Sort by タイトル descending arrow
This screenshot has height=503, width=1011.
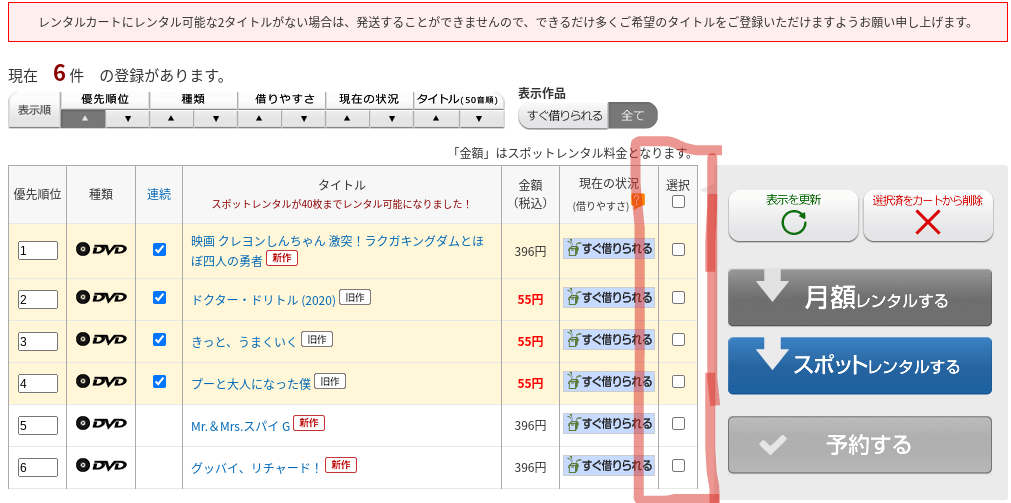(480, 119)
